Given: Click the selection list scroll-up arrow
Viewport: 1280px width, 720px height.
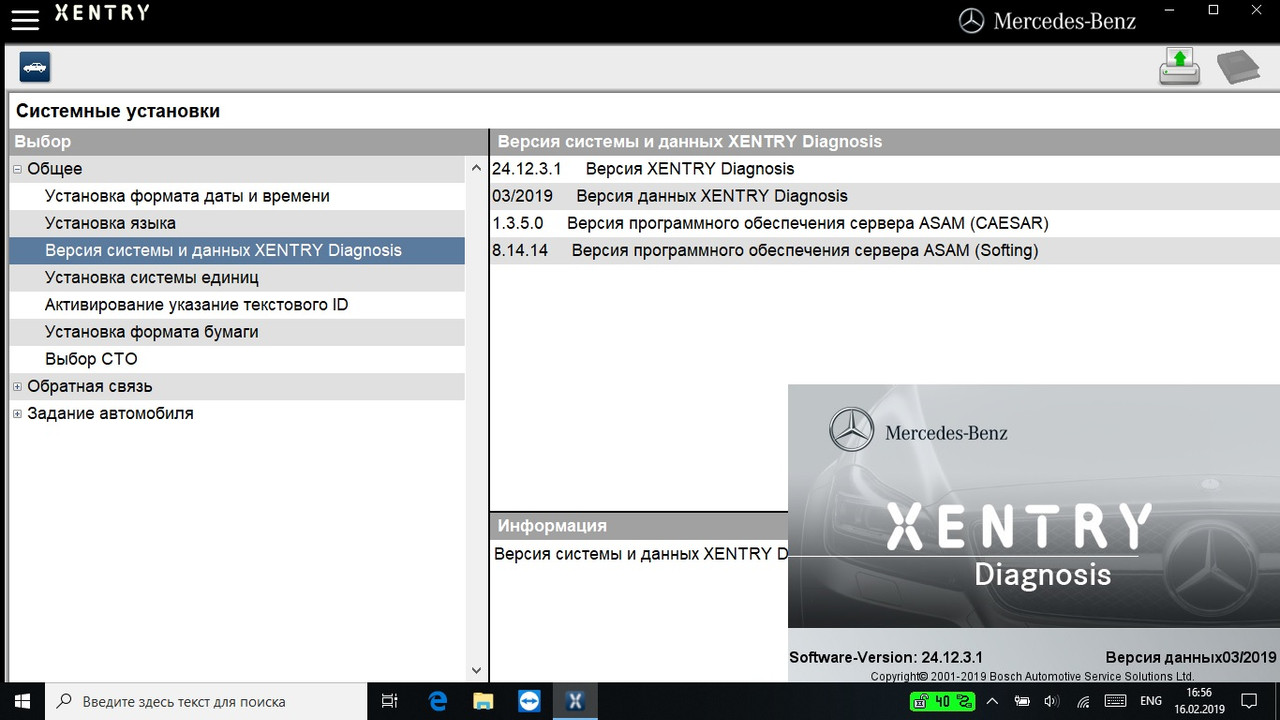Looking at the screenshot, I should (476, 168).
